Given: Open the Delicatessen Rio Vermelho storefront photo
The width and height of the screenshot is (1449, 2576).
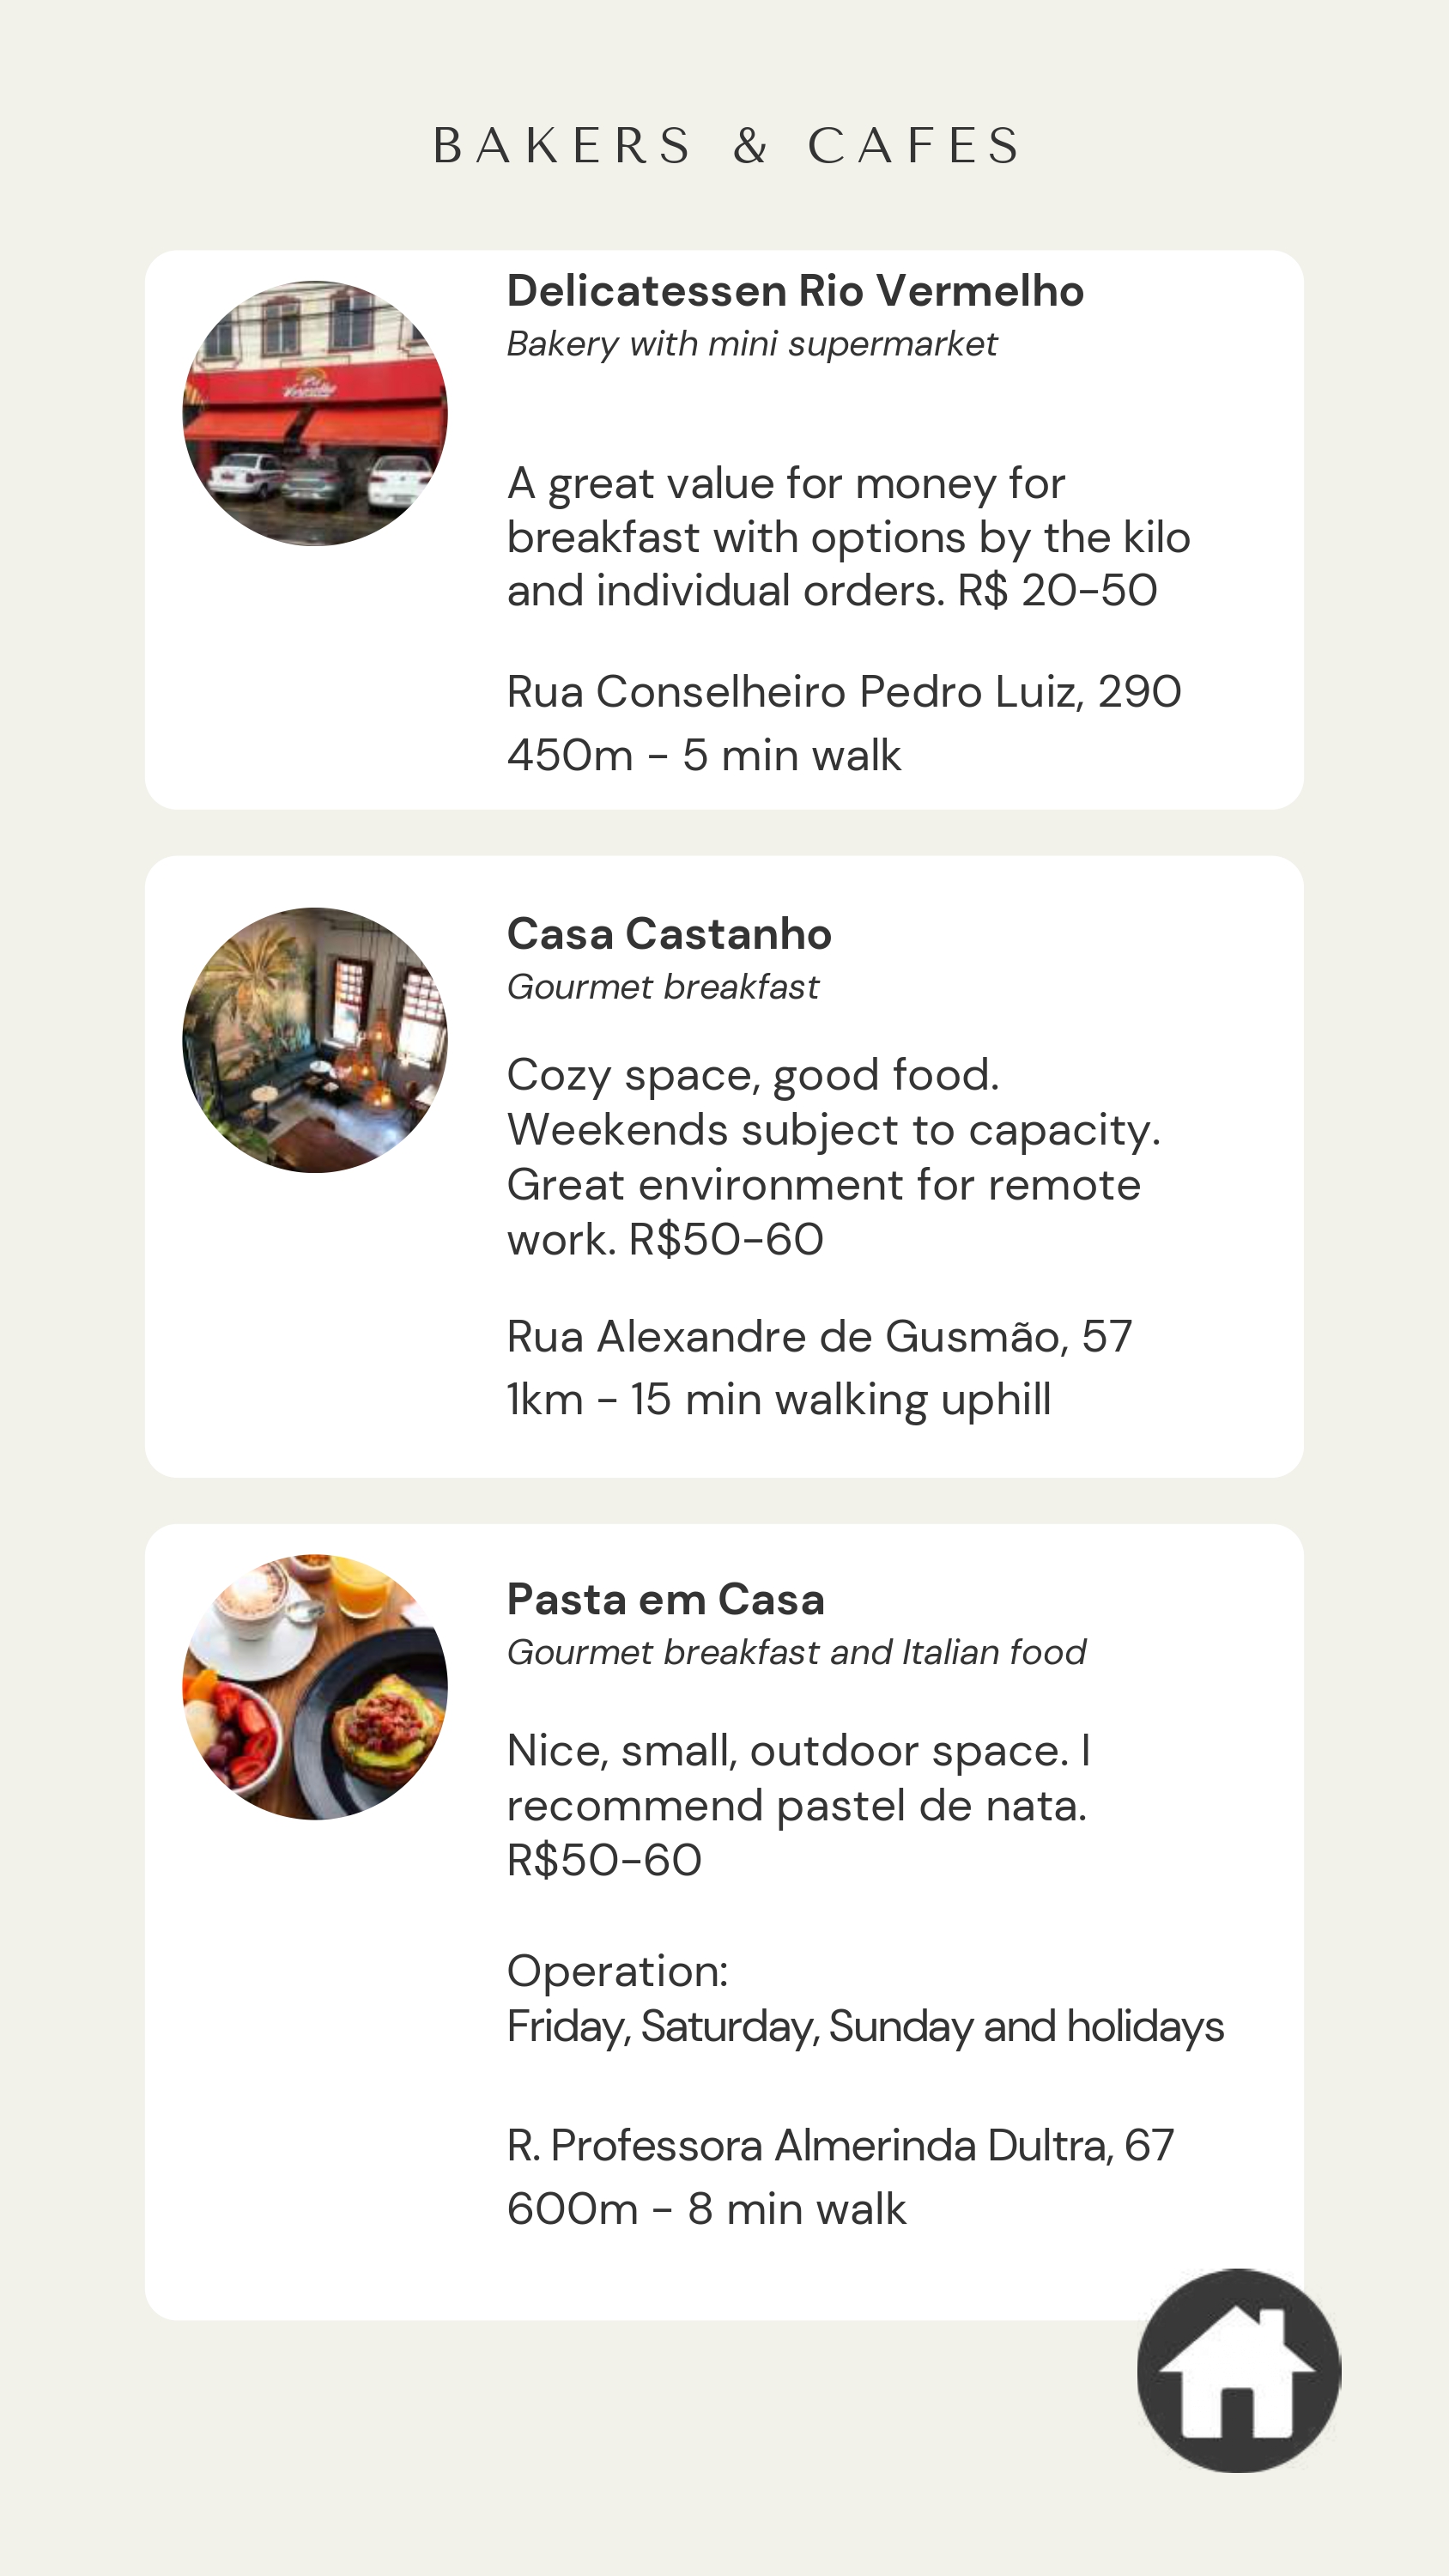Looking at the screenshot, I should pyautogui.click(x=315, y=413).
